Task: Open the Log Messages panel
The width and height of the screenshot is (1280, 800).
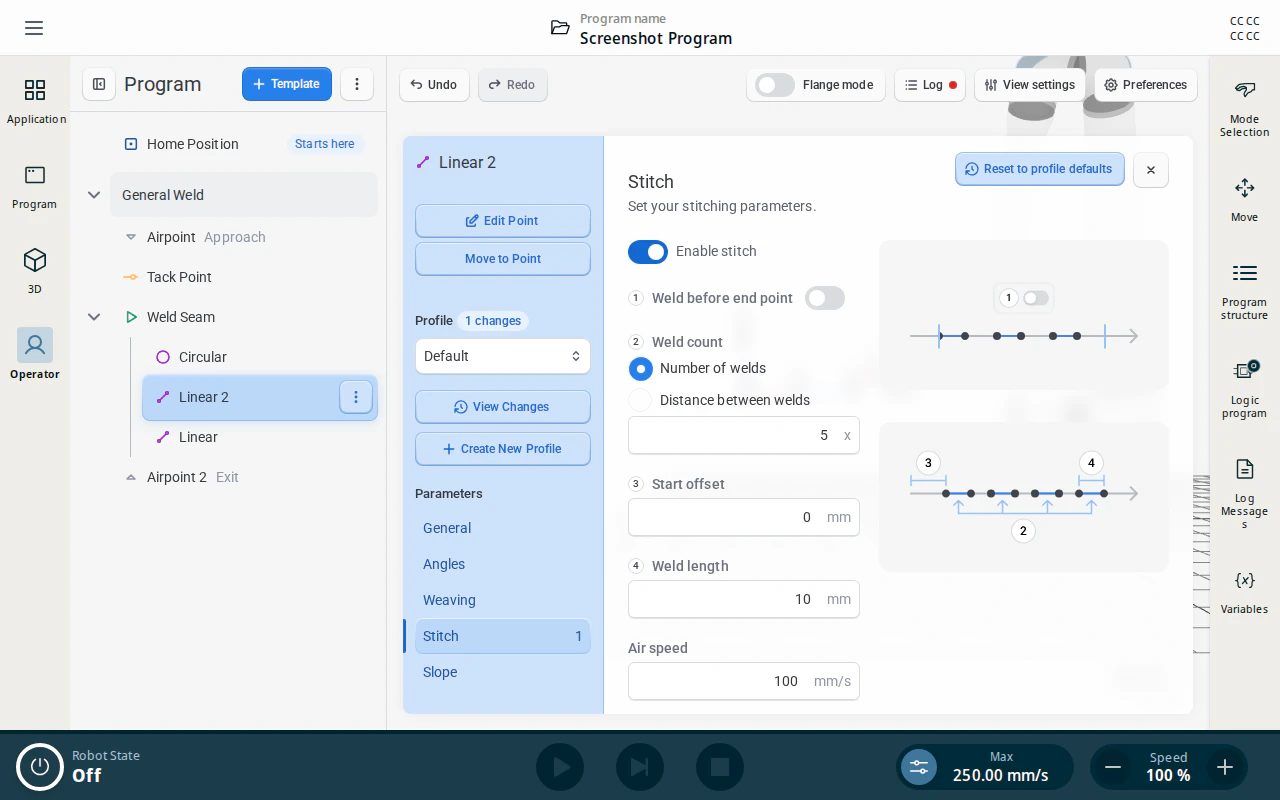Action: click(x=1244, y=494)
